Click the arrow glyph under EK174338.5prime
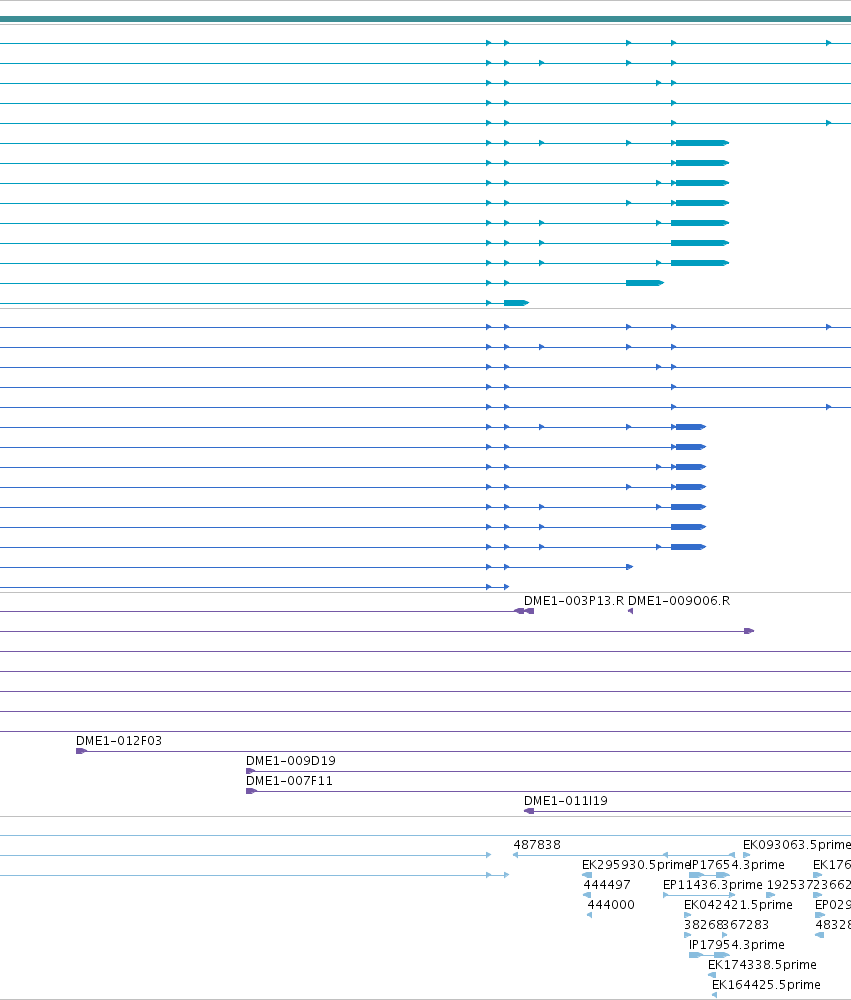The height and width of the screenshot is (1000, 851). [712, 974]
